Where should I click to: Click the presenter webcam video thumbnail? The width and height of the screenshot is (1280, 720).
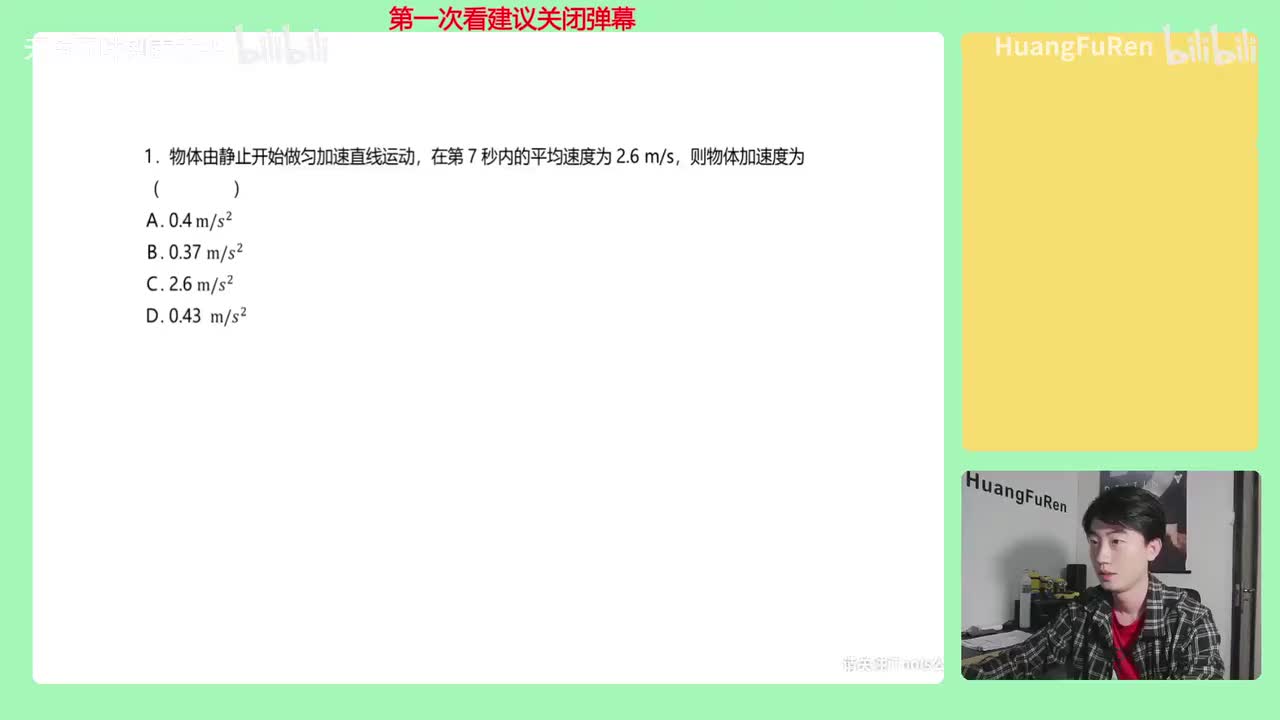(x=1111, y=575)
